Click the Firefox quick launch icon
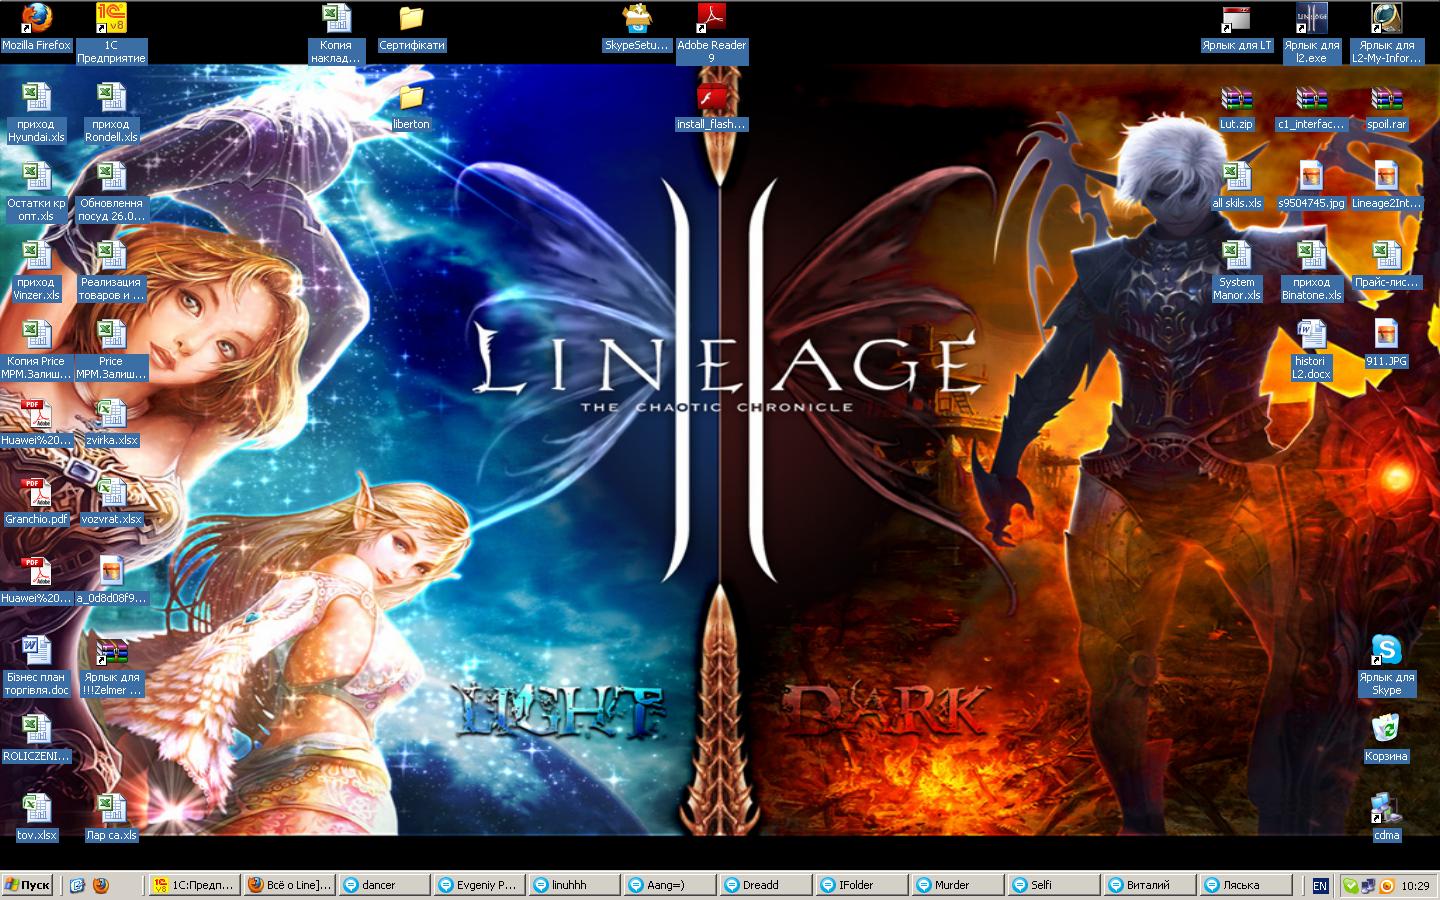Viewport: 1440px width, 900px height. pos(100,885)
